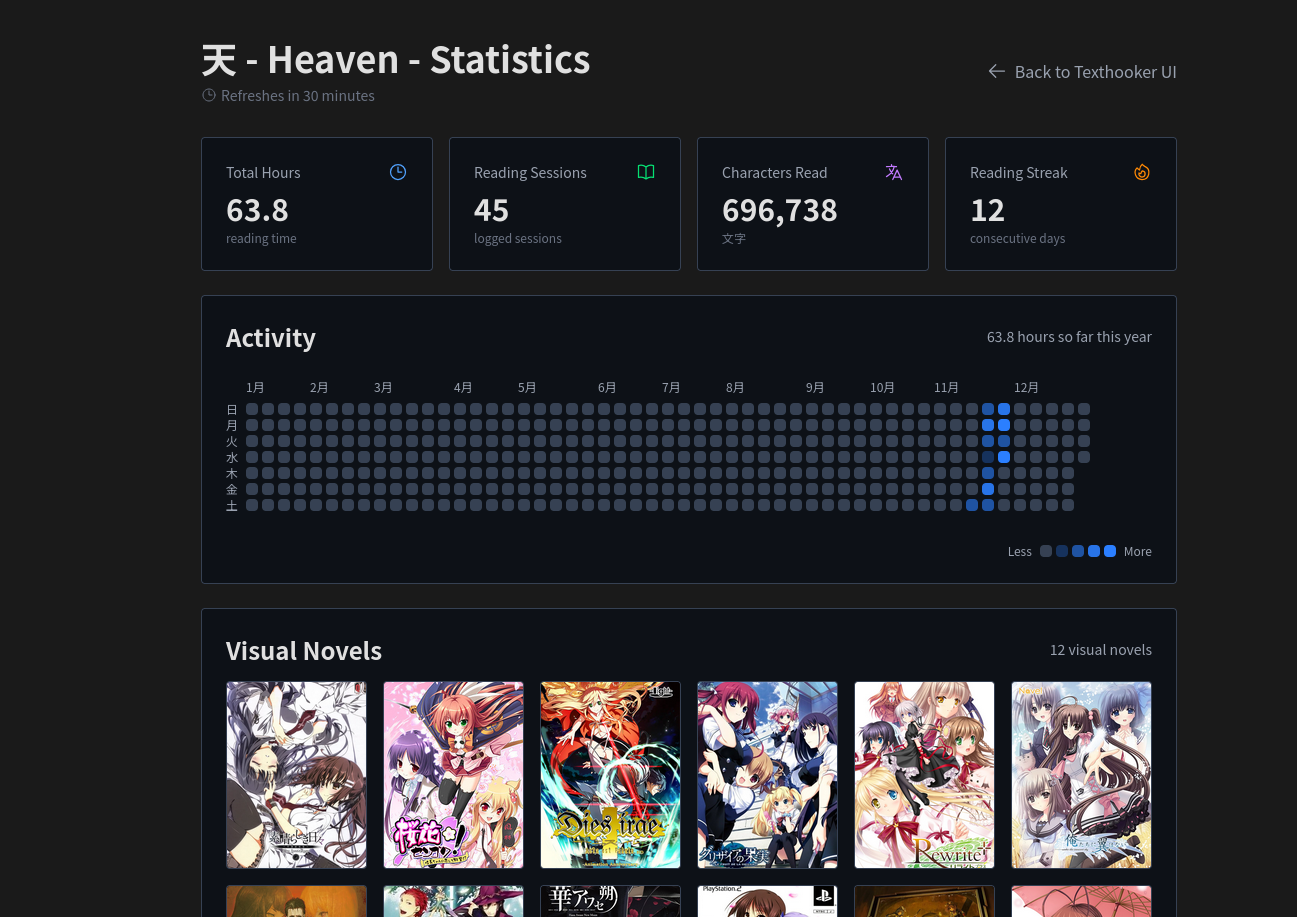Click the Characters Read card label
The height and width of the screenshot is (917, 1297).
(x=775, y=173)
